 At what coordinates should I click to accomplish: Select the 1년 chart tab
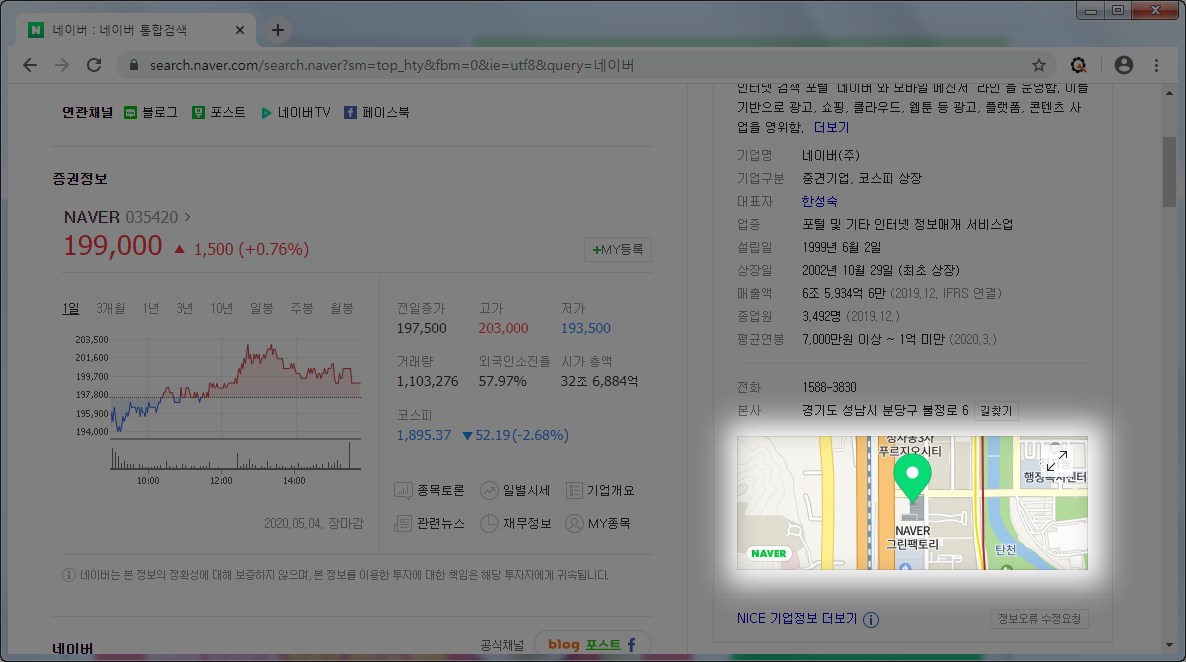(151, 308)
